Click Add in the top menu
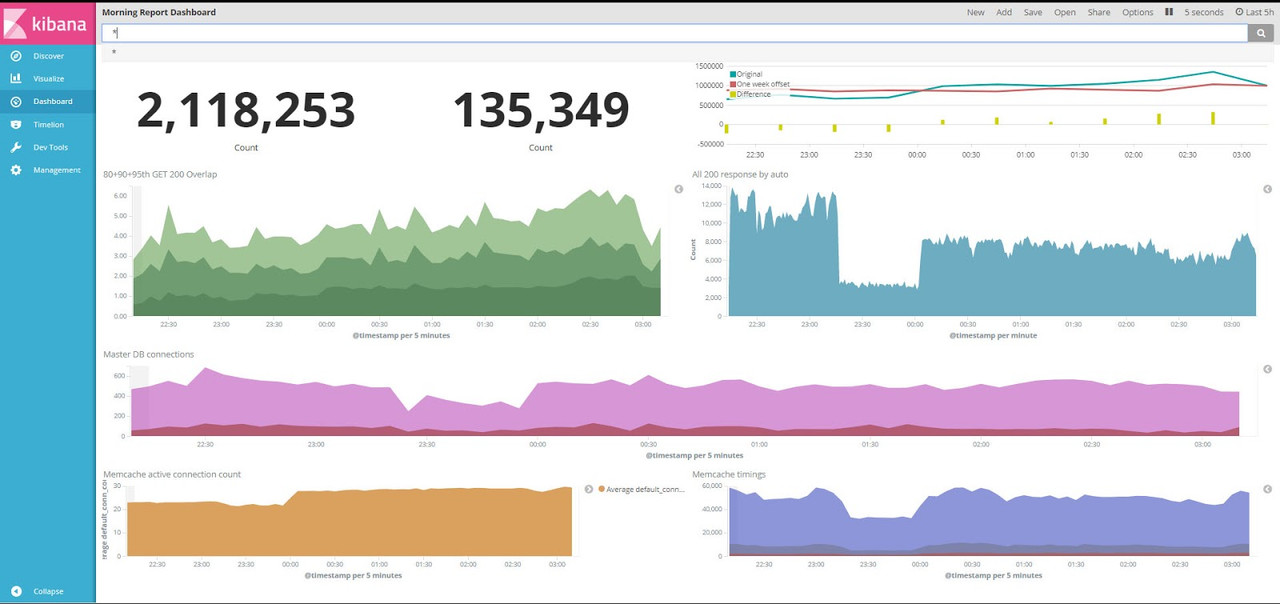1280x604 pixels. 1004,13
